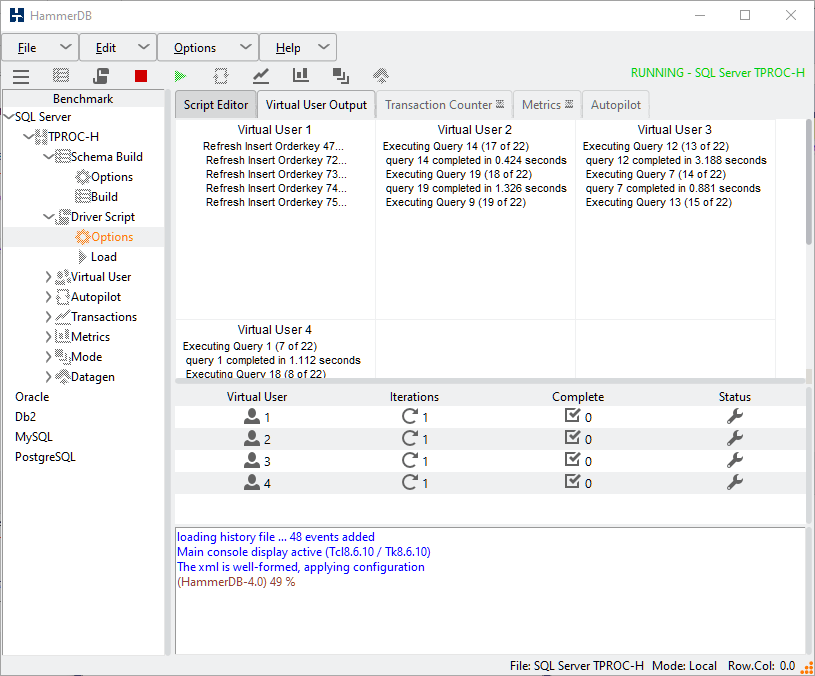Collapse the Schema Build tree node
Viewport: 815px width, 676px height.
pyautogui.click(x=48, y=156)
